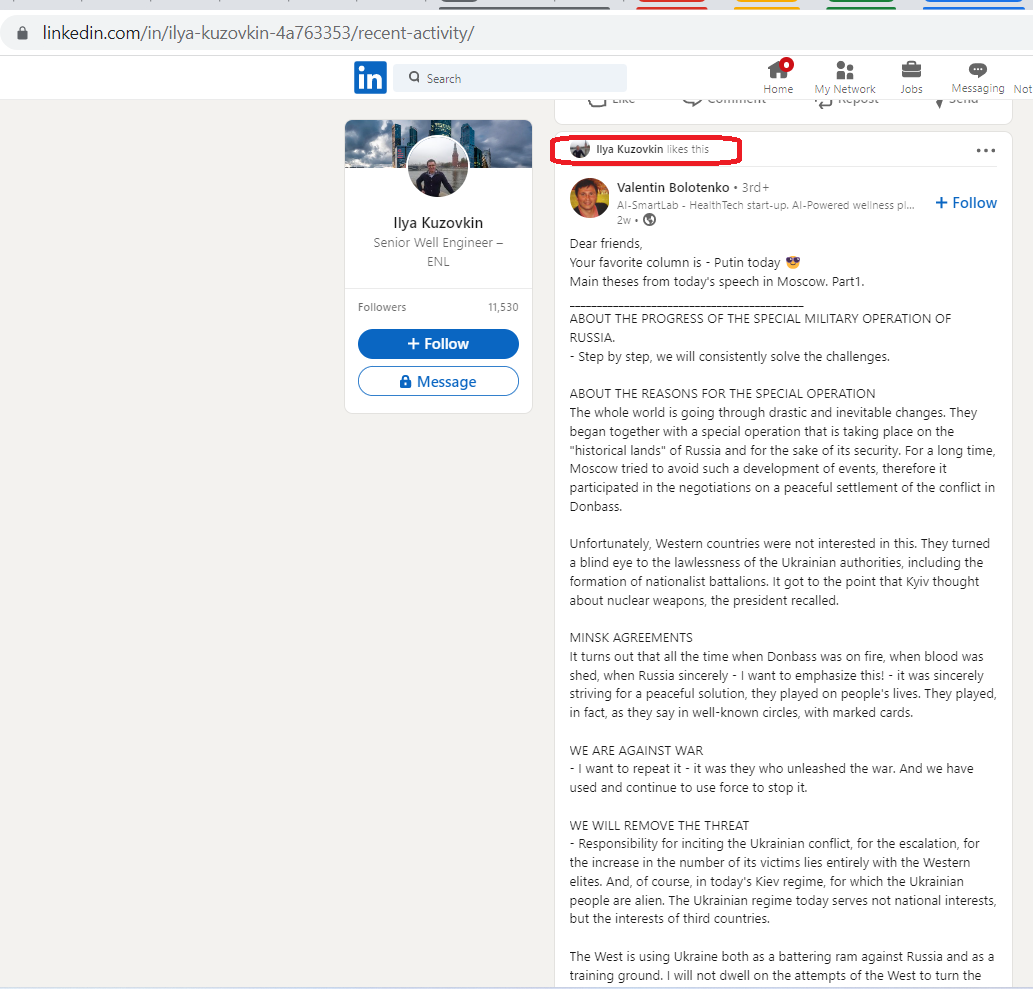
Task: Follow Valentin Bolotenko
Action: tap(966, 203)
